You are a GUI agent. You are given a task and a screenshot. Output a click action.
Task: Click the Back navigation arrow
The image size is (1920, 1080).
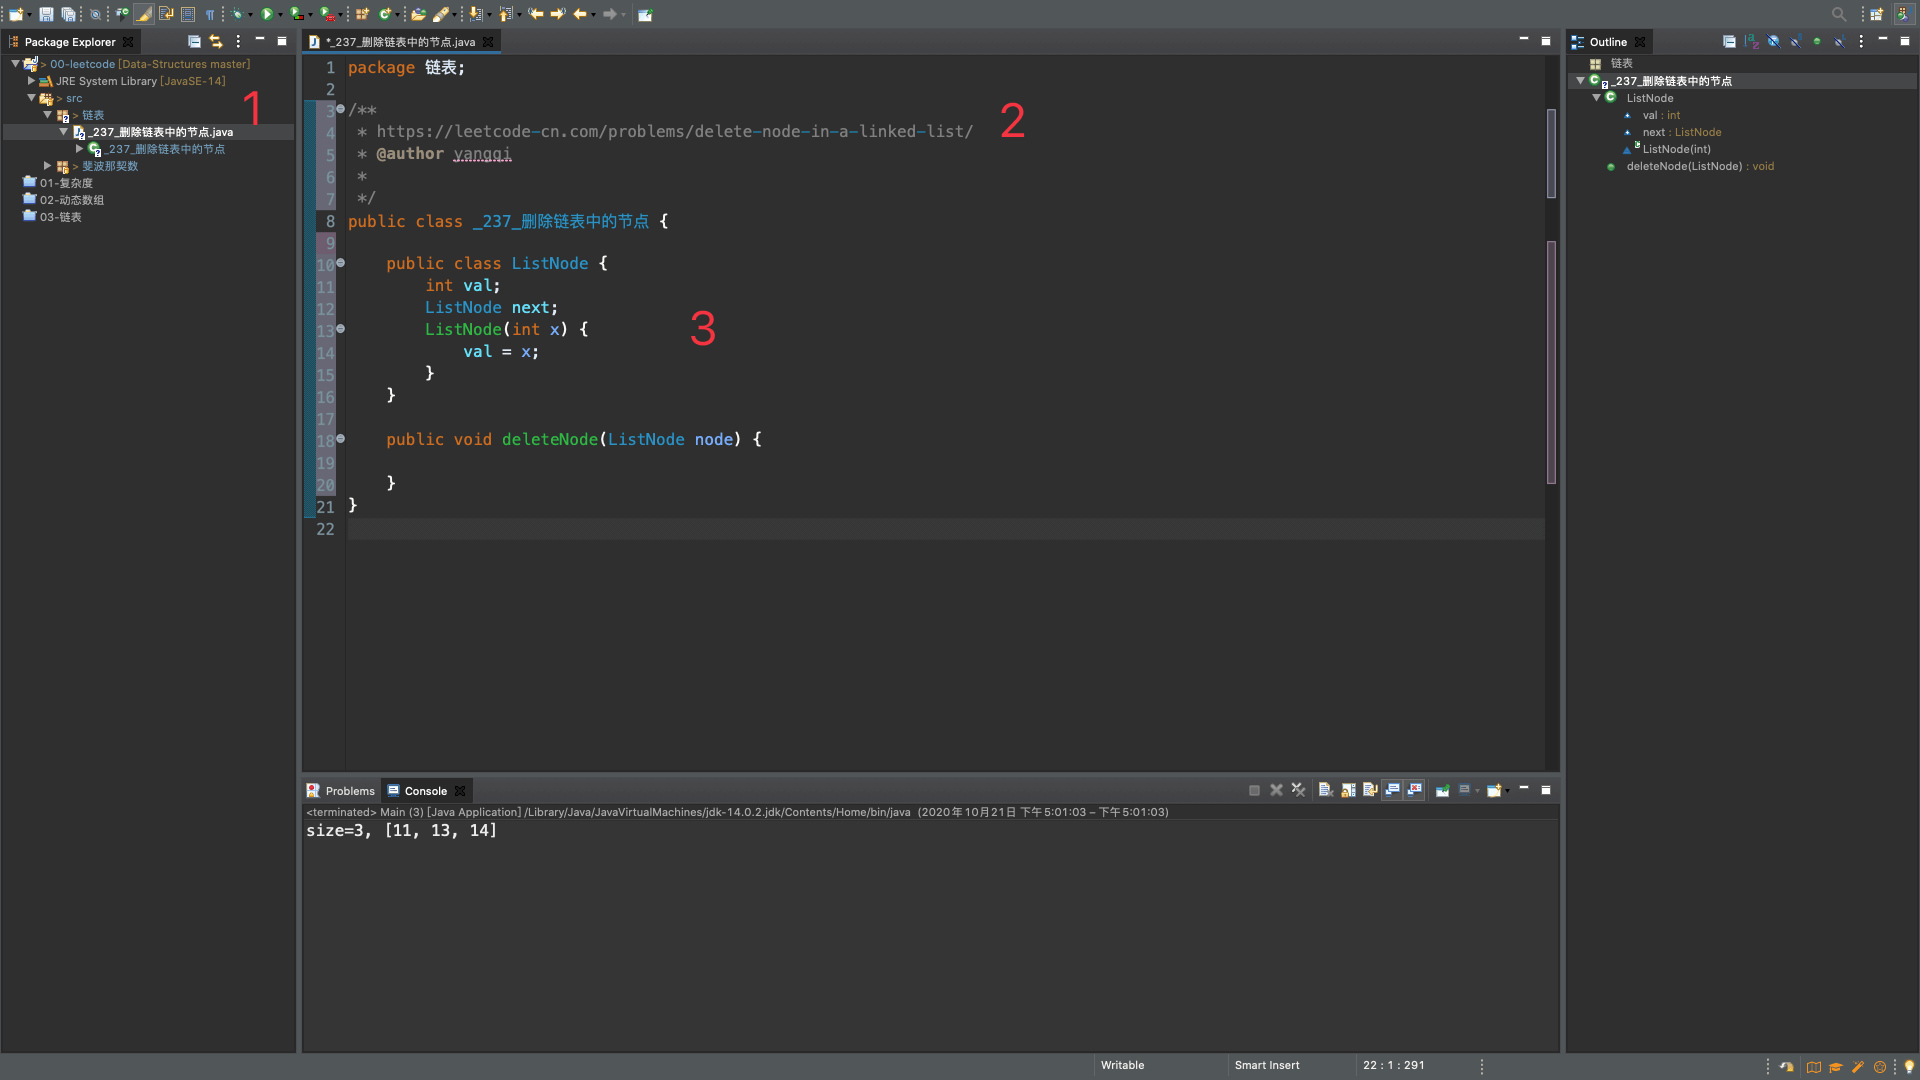click(x=580, y=14)
